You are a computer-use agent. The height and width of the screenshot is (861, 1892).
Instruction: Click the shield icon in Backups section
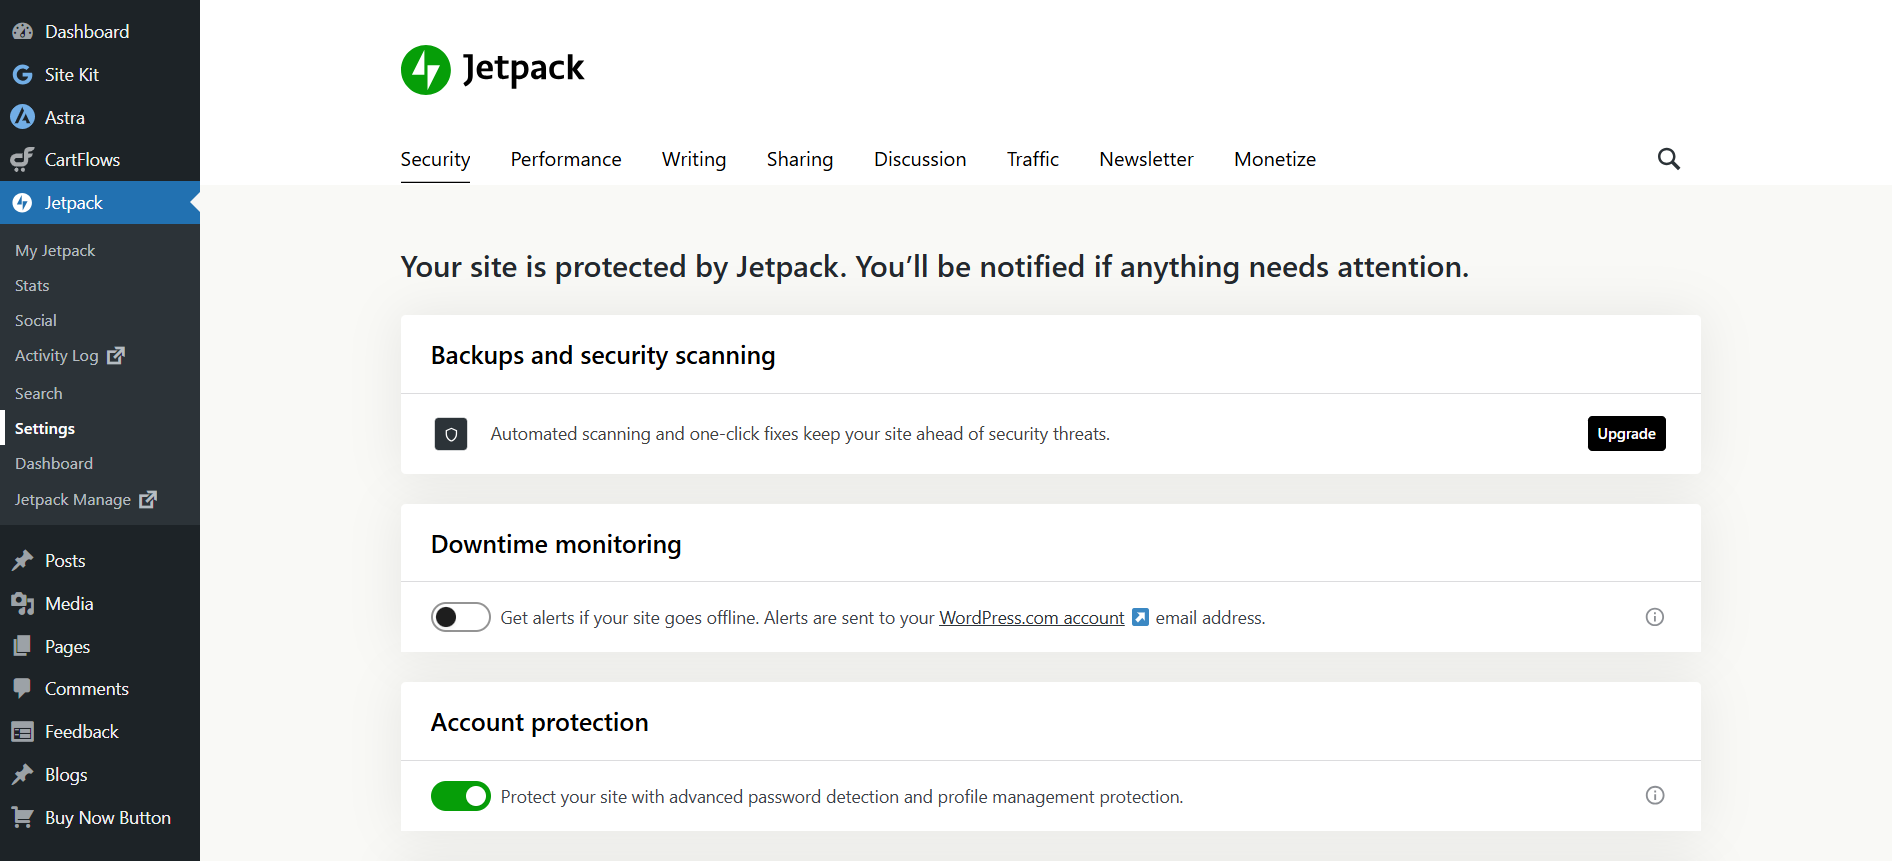tap(451, 434)
